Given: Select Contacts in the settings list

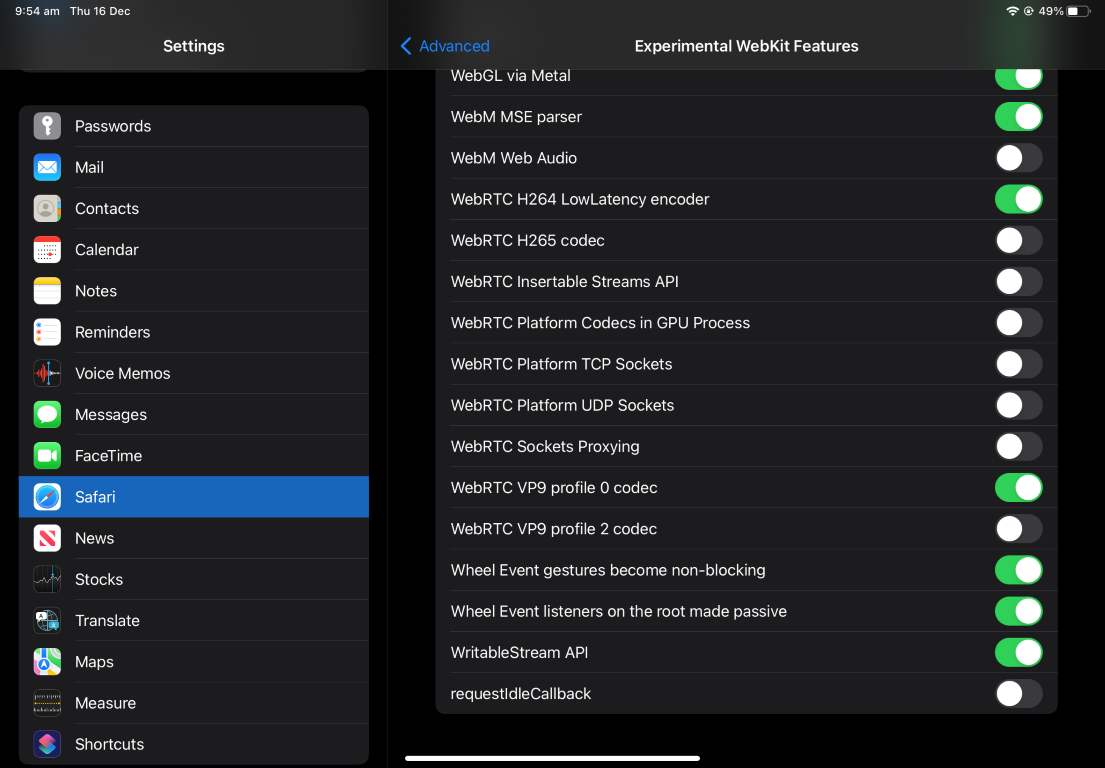Looking at the screenshot, I should pyautogui.click(x=194, y=209).
